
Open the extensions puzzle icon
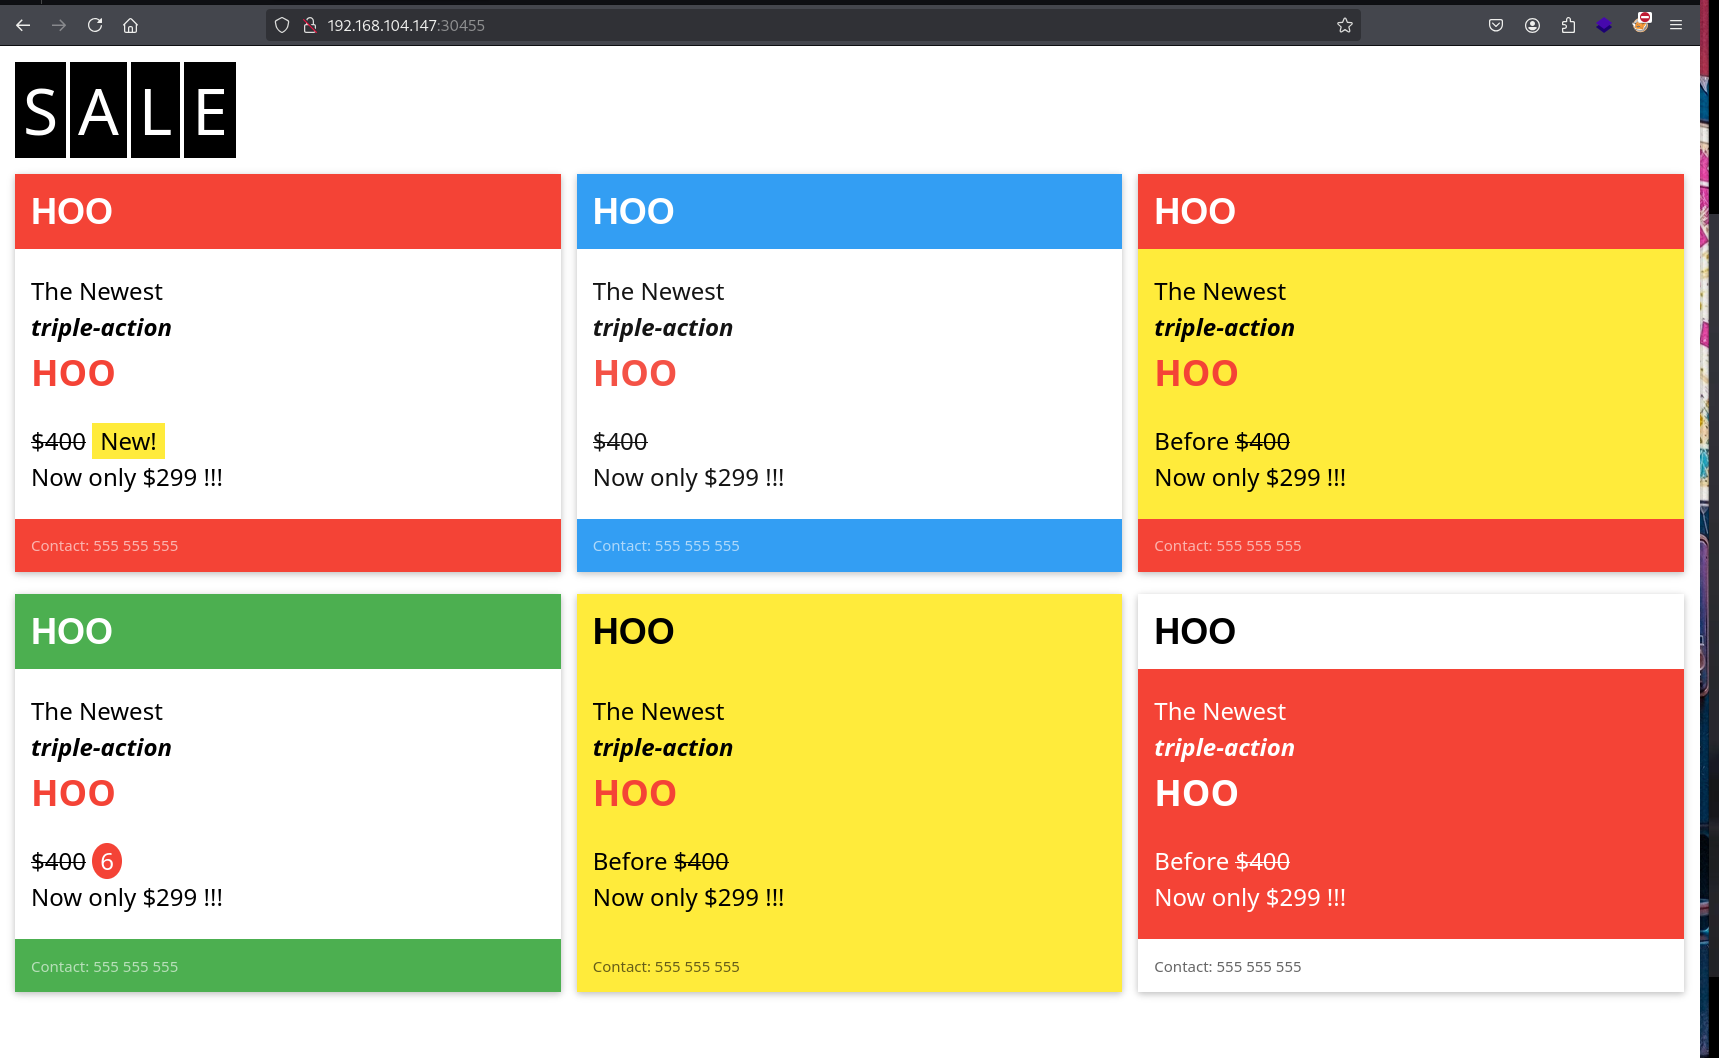1568,25
